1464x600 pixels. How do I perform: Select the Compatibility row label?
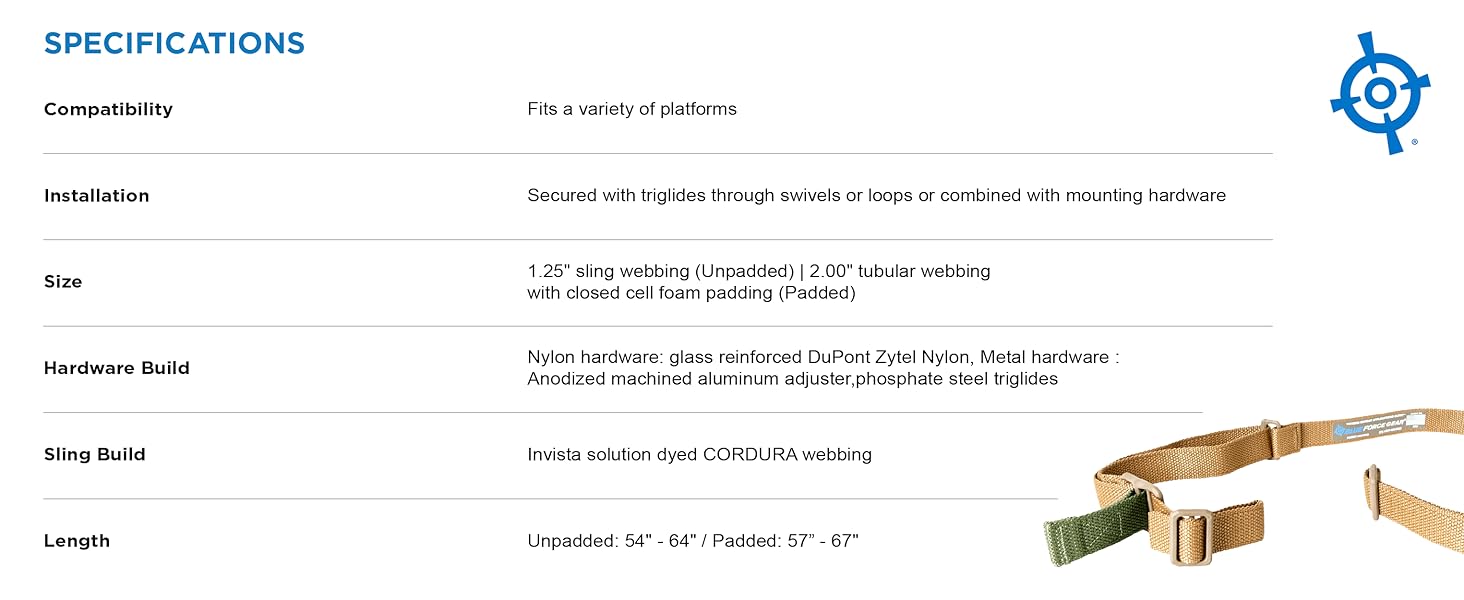click(x=108, y=109)
